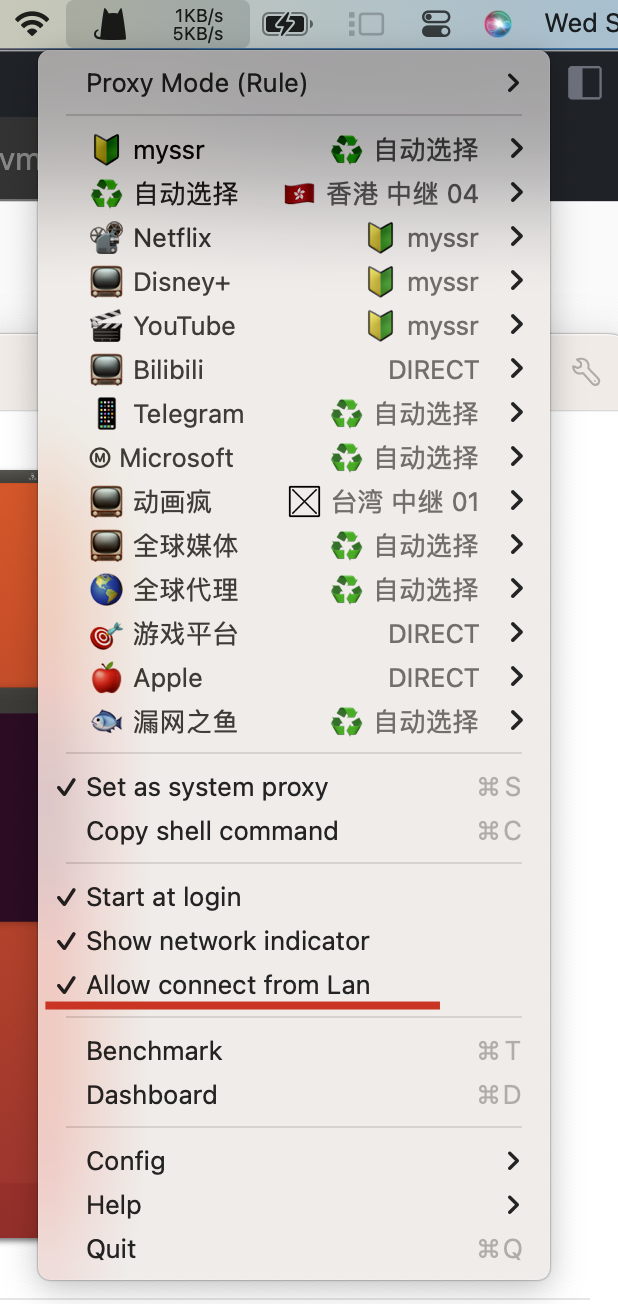The image size is (618, 1304).
Task: Click the wrench icon behind the menu
Action: (585, 372)
